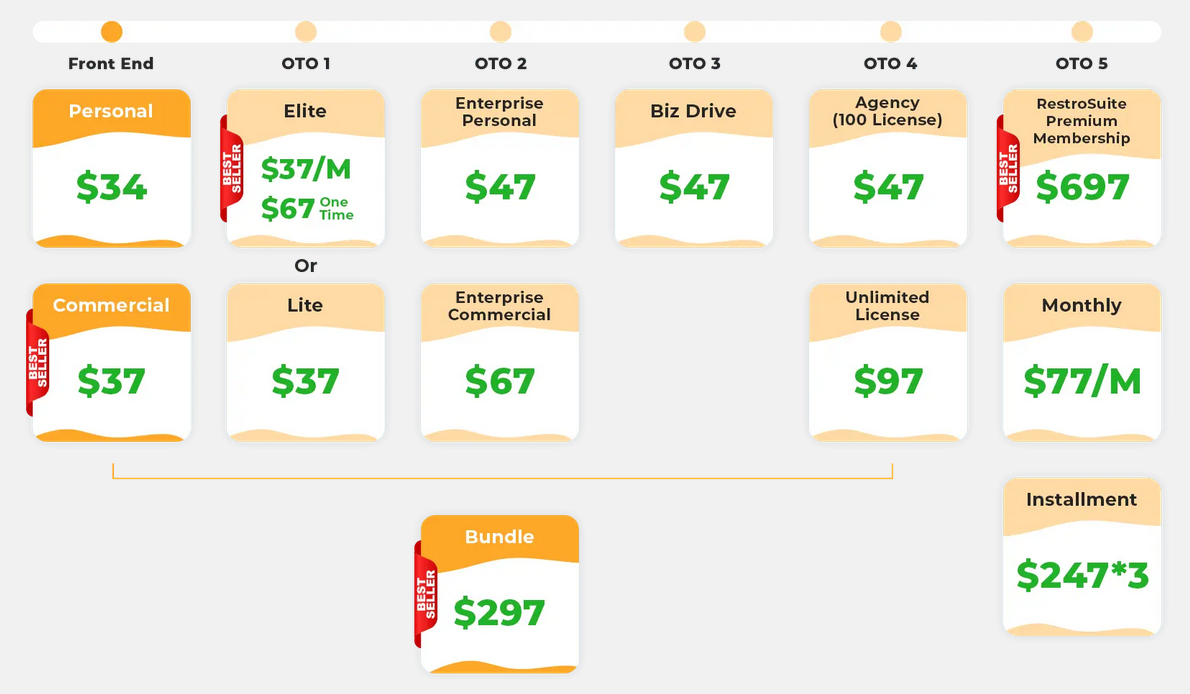This screenshot has height=694, width=1190.
Task: Click Best Seller ribbon on Bundle card
Action: pyautogui.click(x=426, y=595)
